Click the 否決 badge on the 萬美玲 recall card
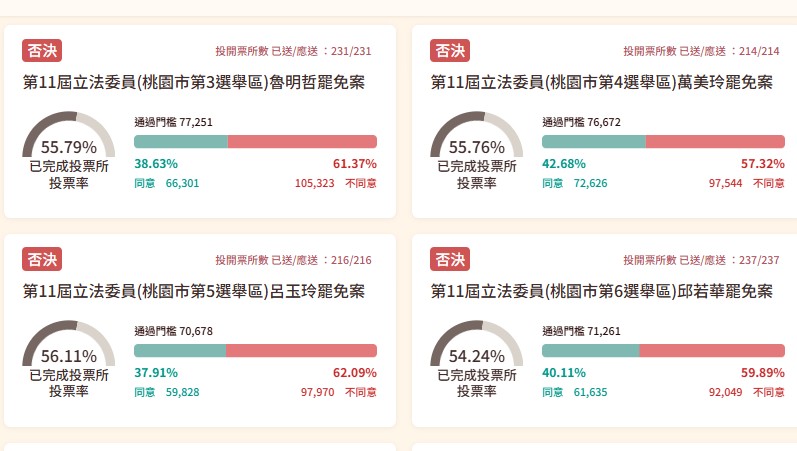This screenshot has height=451, width=797. point(450,51)
